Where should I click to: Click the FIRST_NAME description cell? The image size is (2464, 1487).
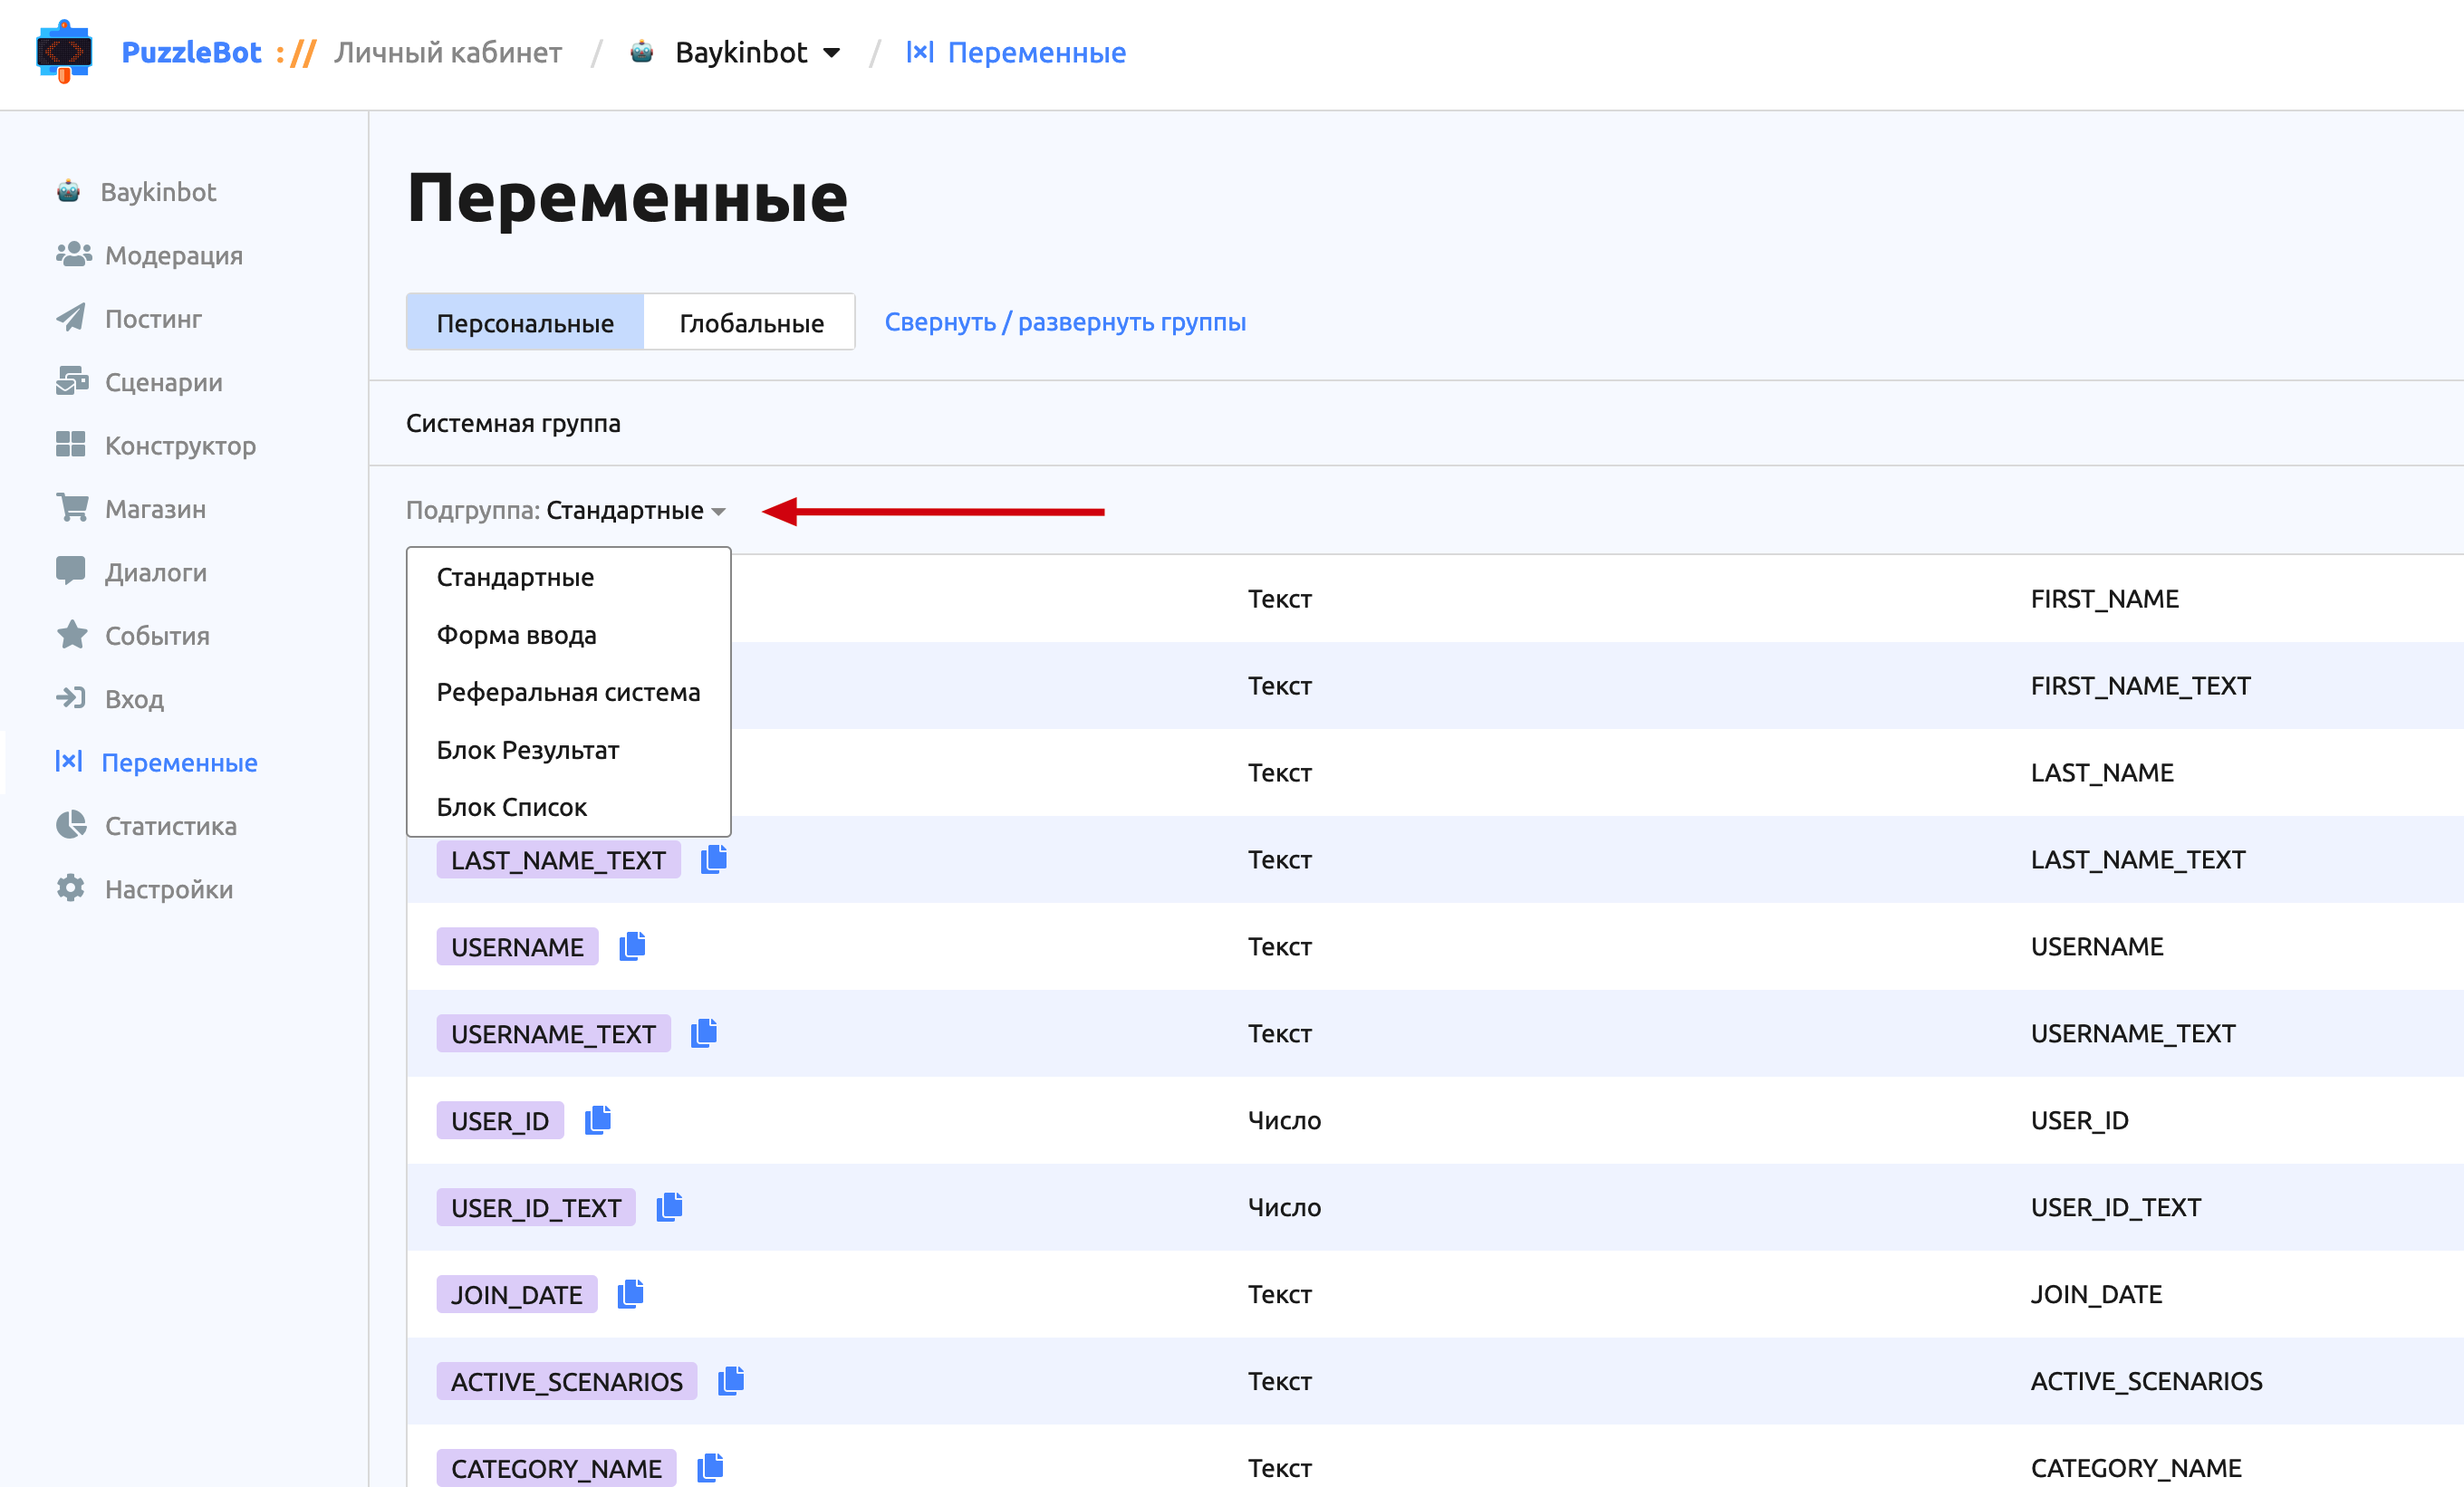pyautogui.click(x=2104, y=599)
